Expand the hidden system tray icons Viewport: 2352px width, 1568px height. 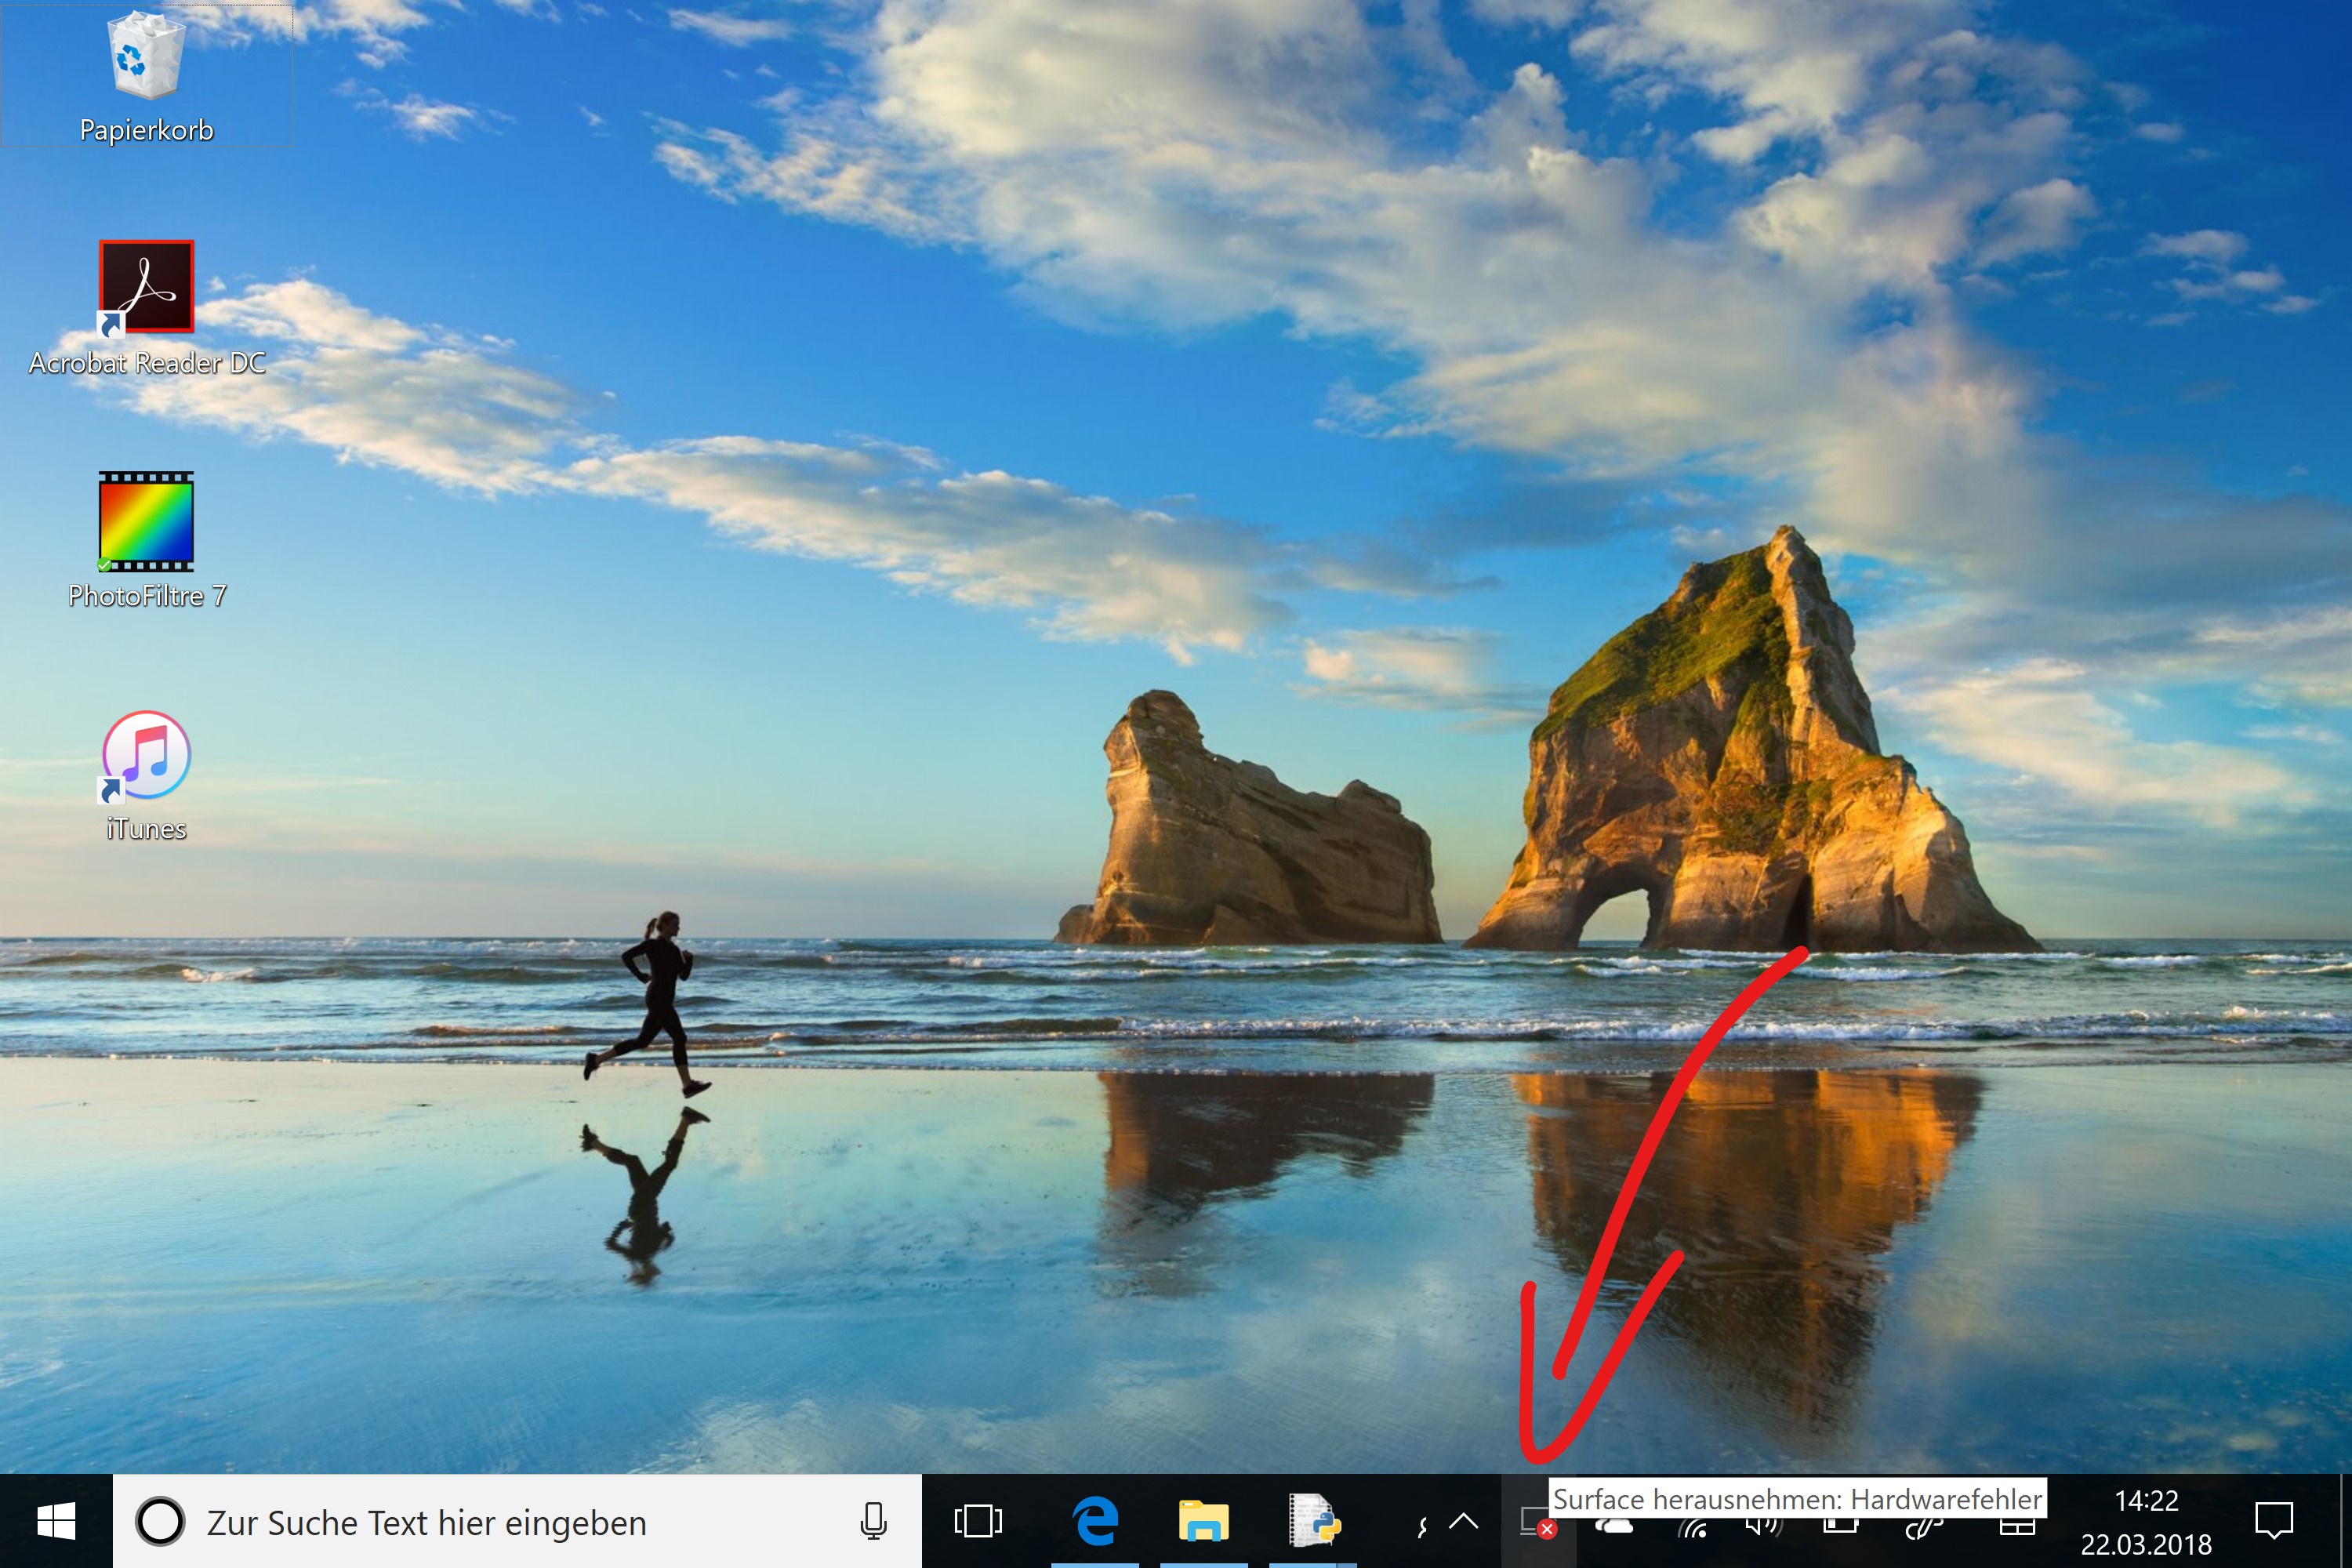pos(1464,1521)
